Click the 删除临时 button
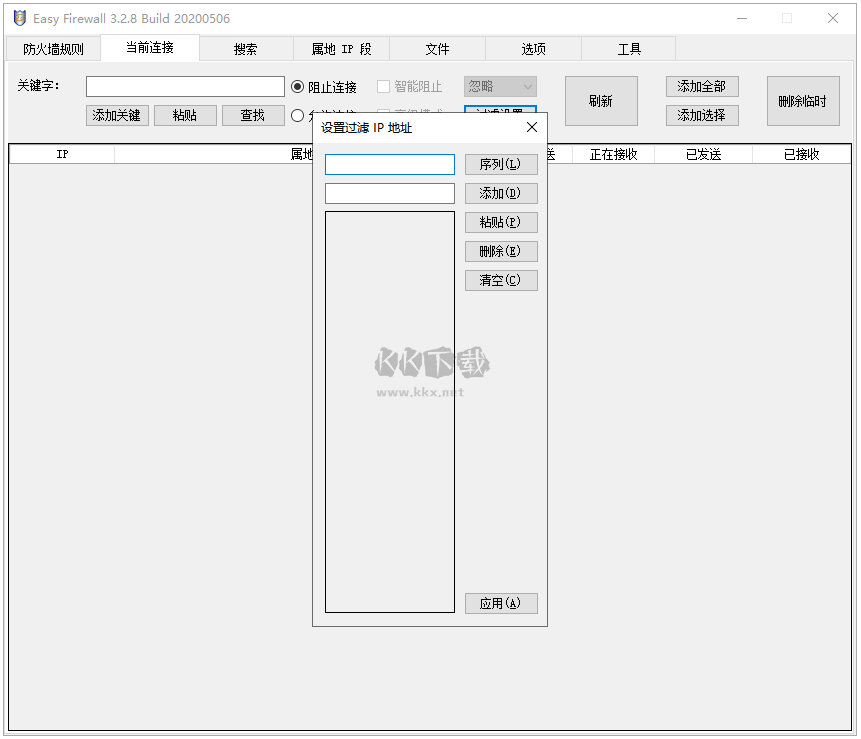861x739 pixels. tap(802, 100)
